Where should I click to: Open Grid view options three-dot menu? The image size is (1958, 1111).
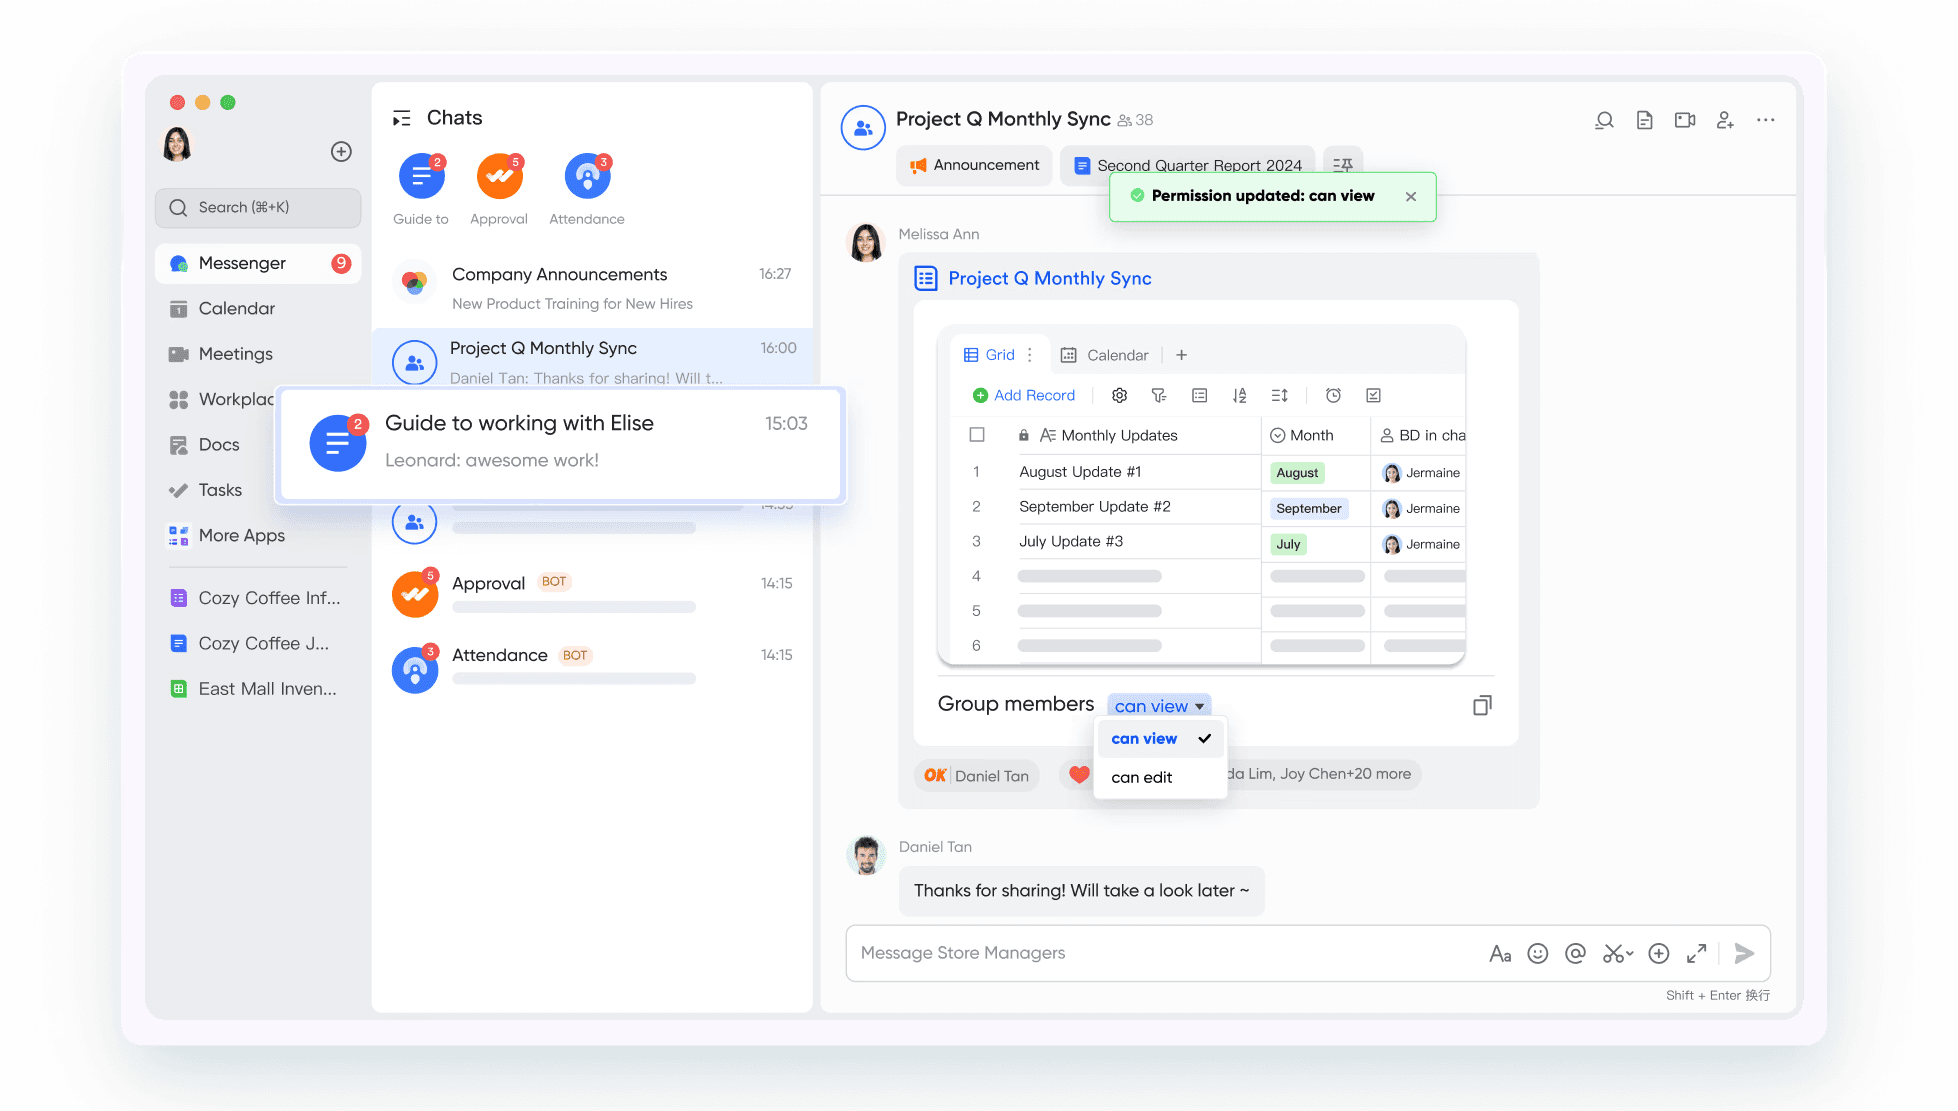(x=1030, y=355)
